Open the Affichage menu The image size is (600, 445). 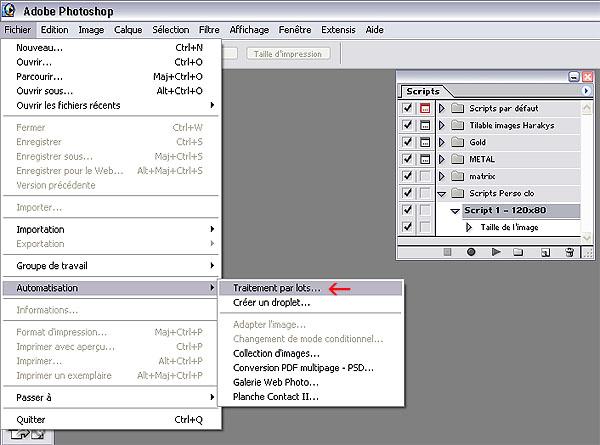(249, 30)
